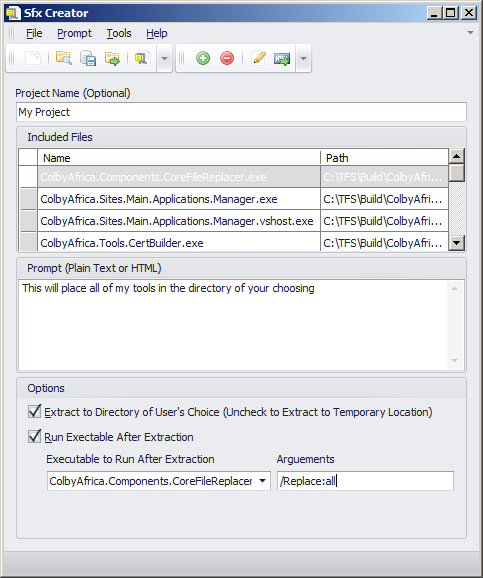Image resolution: width=483 pixels, height=578 pixels.
Task: Open the Tools menu
Action: coord(119,34)
